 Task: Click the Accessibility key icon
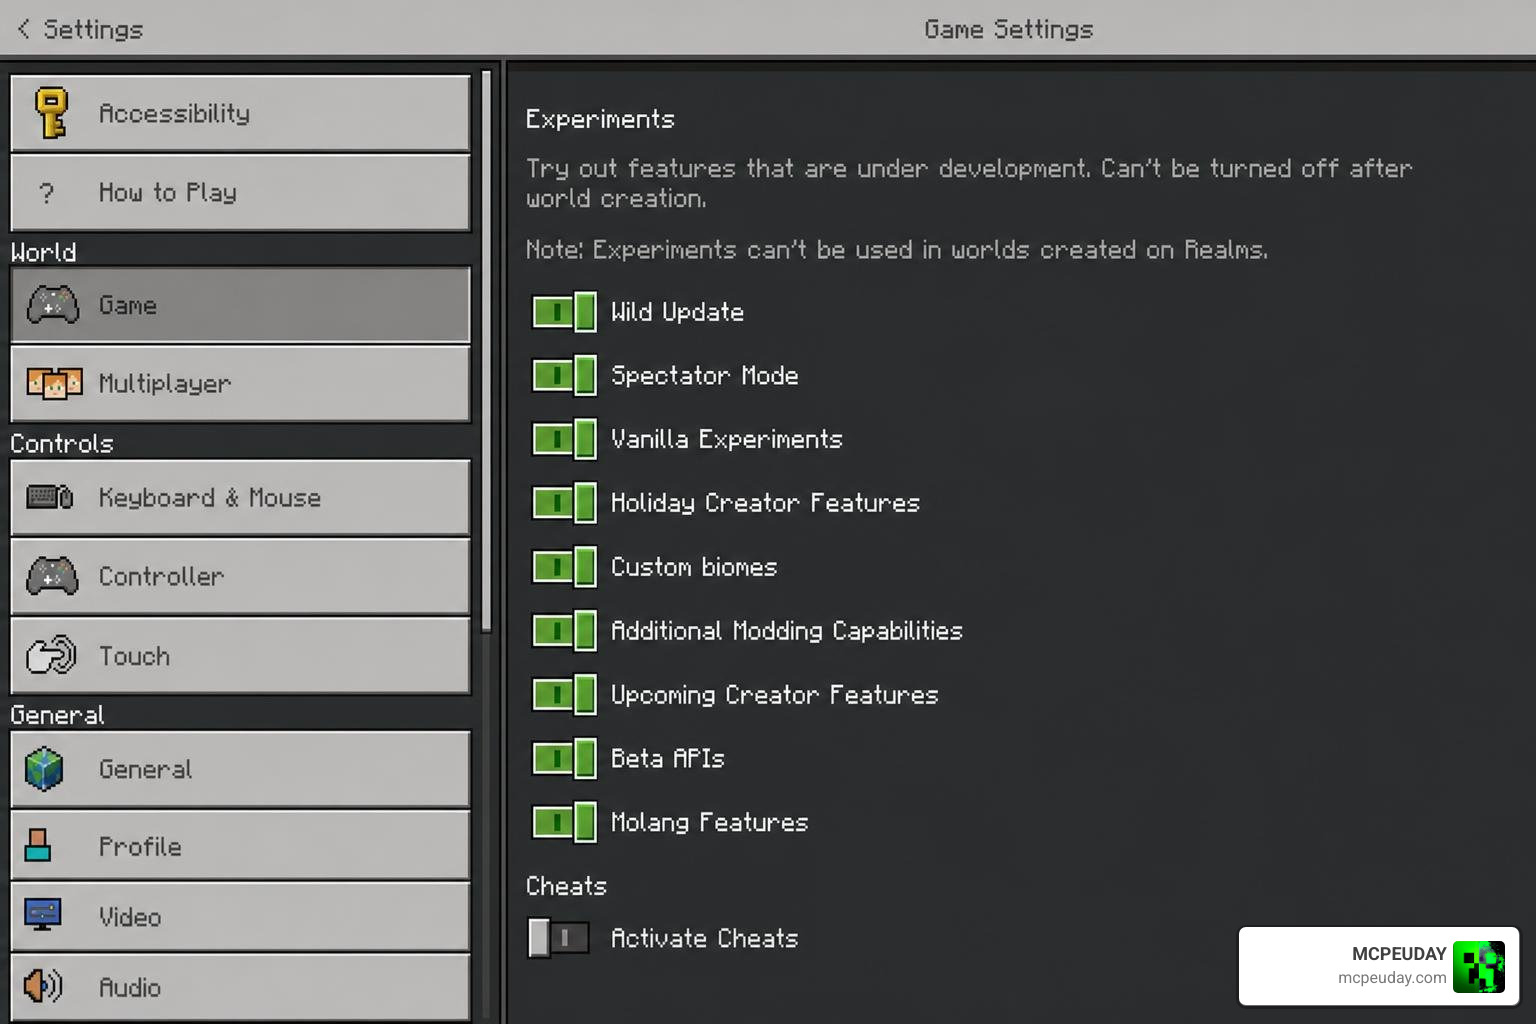[51, 112]
